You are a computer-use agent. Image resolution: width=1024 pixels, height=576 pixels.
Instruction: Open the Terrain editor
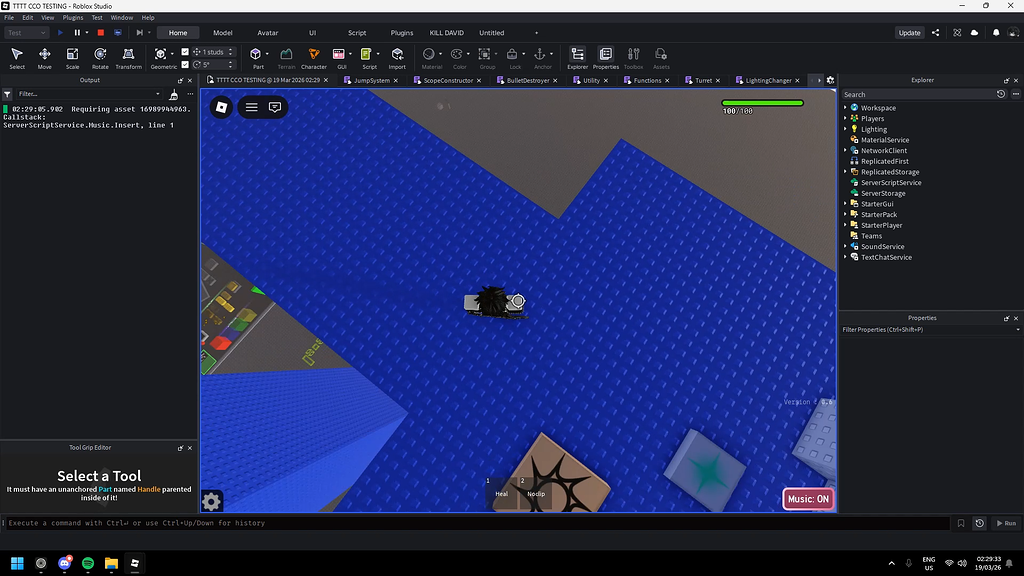[x=286, y=57]
